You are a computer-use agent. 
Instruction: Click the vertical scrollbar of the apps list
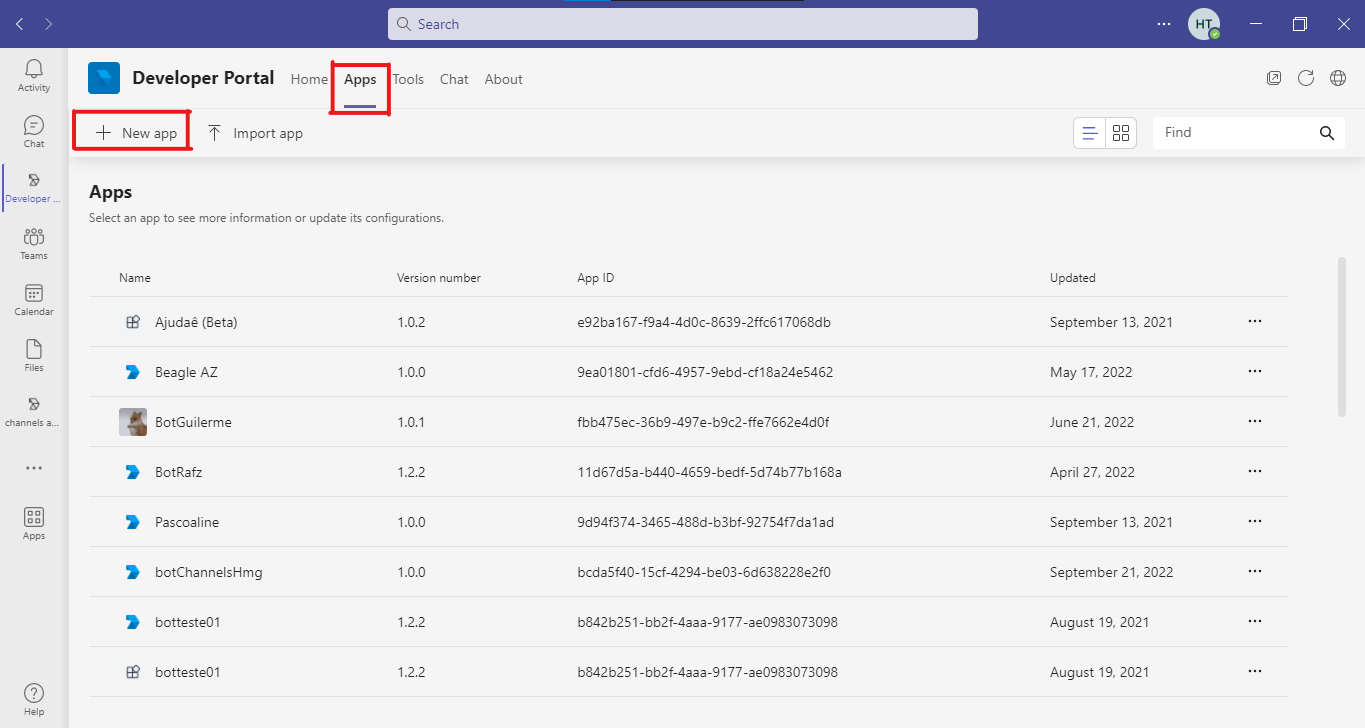(x=1341, y=336)
